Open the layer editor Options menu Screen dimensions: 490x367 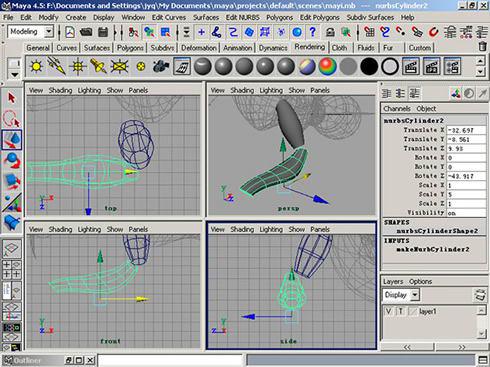pyautogui.click(x=420, y=282)
